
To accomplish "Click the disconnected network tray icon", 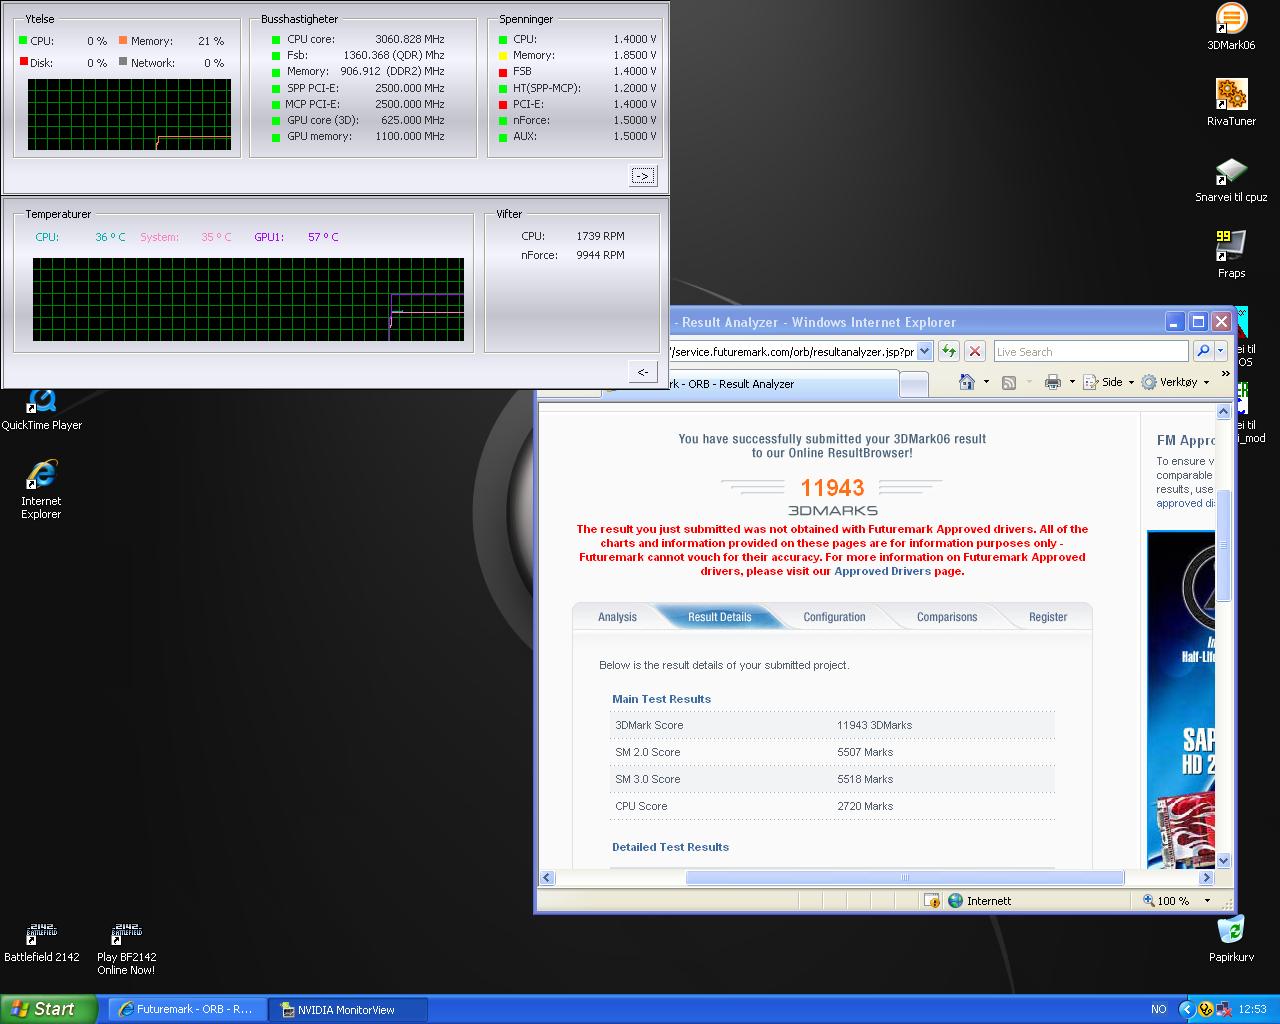I will [x=1224, y=1009].
